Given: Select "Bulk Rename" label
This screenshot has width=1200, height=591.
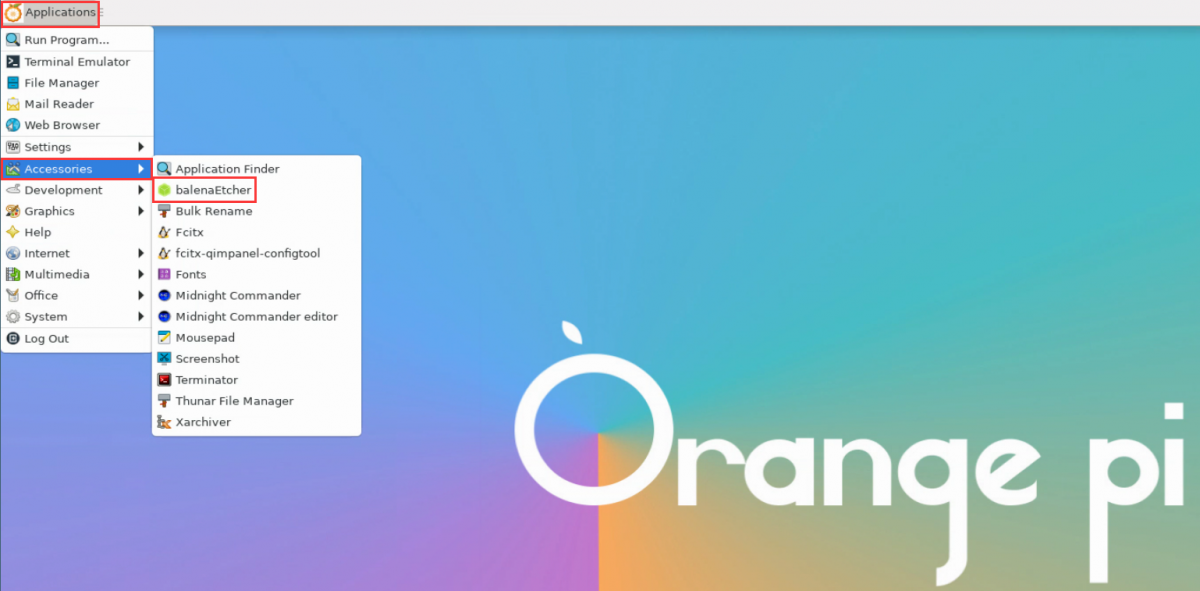Looking at the screenshot, I should (214, 211).
